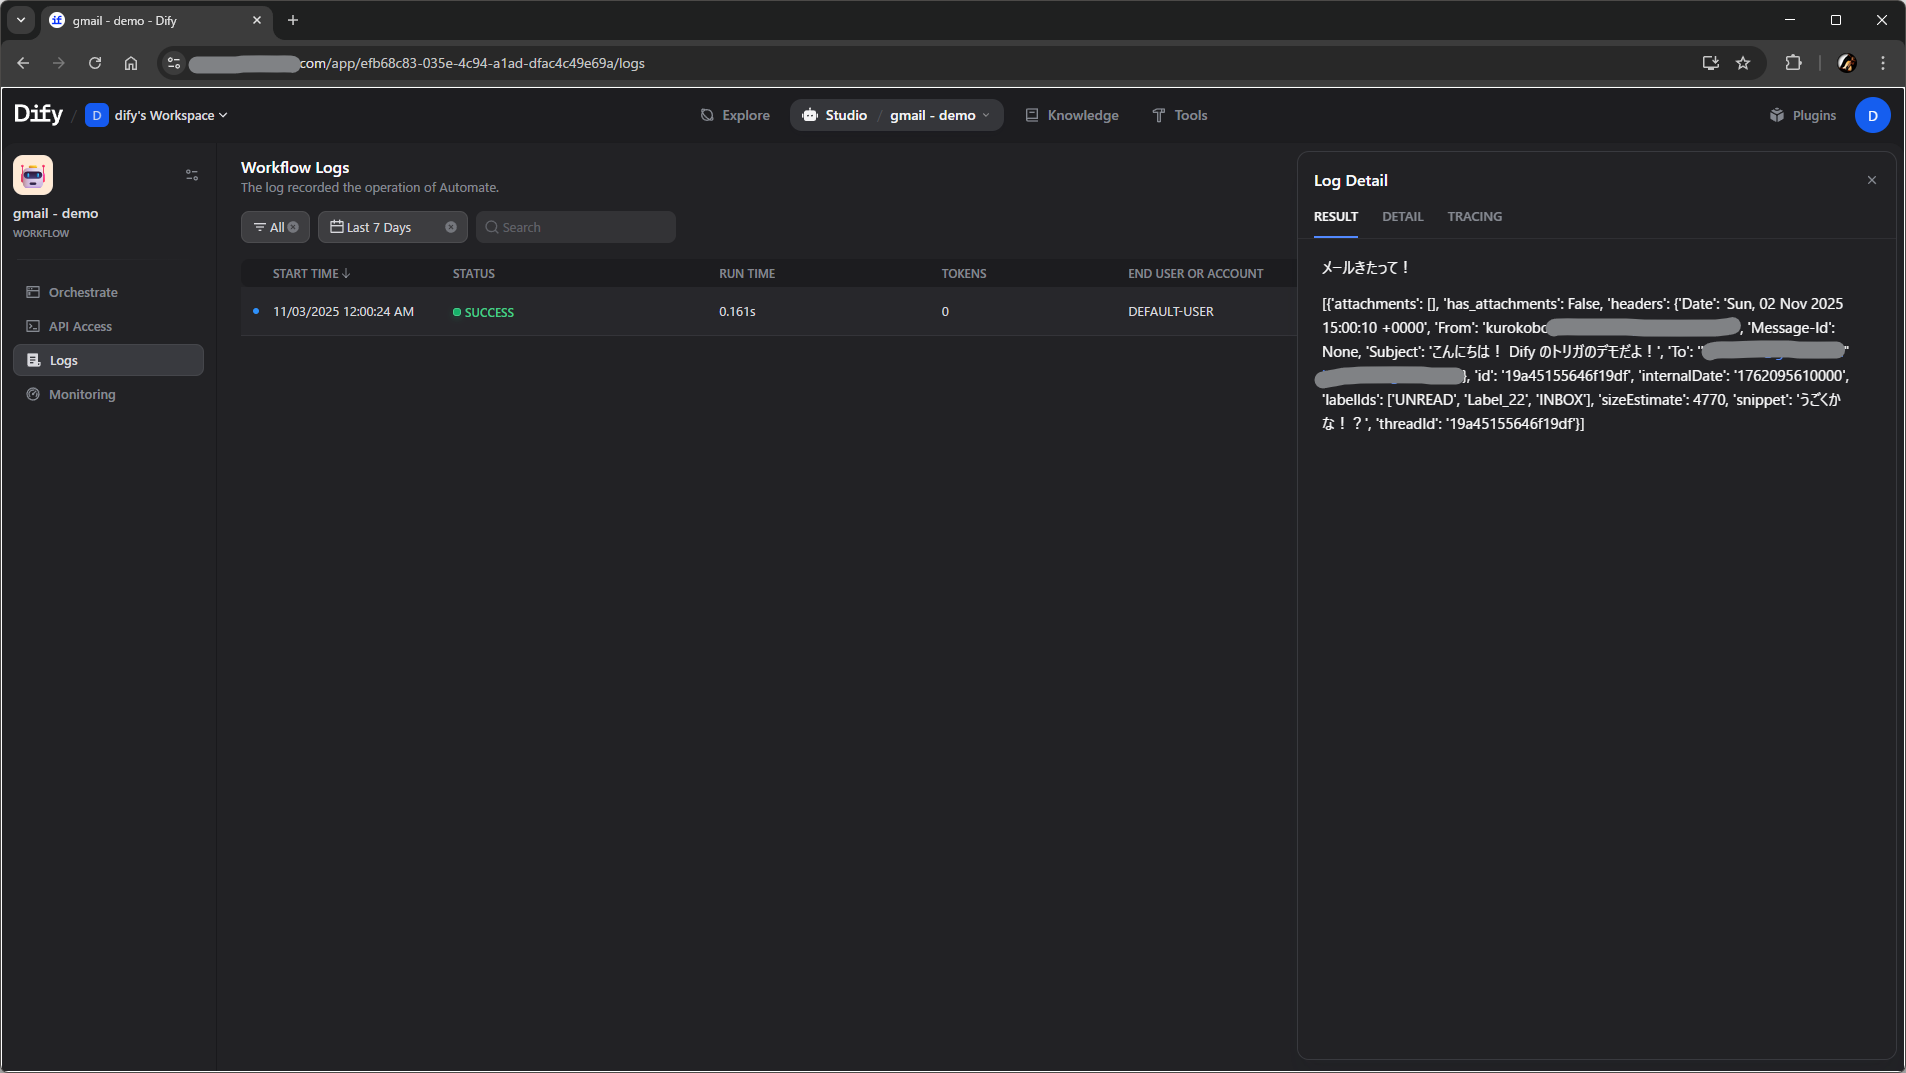Clear the All status filter
This screenshot has width=1906, height=1073.
[293, 227]
